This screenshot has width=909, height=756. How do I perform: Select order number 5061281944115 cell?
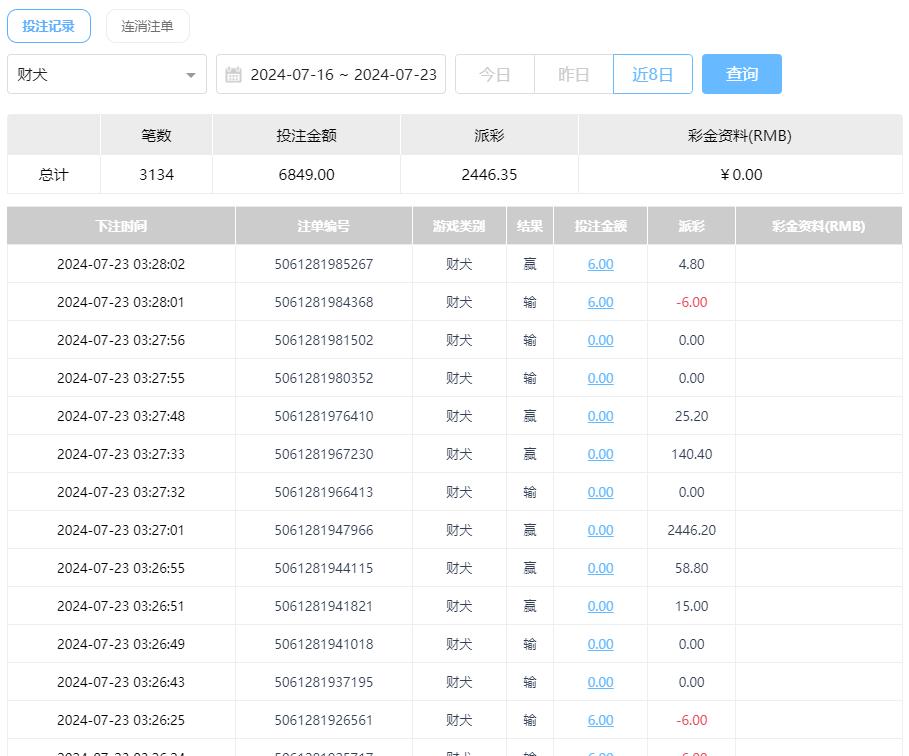323,568
